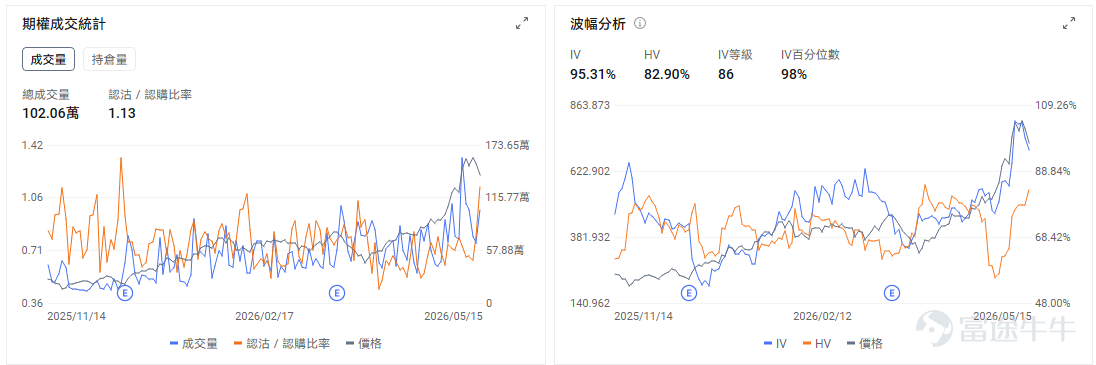Click the IV百分位數 value 98%
This screenshot has width=1096, height=365.
coord(794,73)
